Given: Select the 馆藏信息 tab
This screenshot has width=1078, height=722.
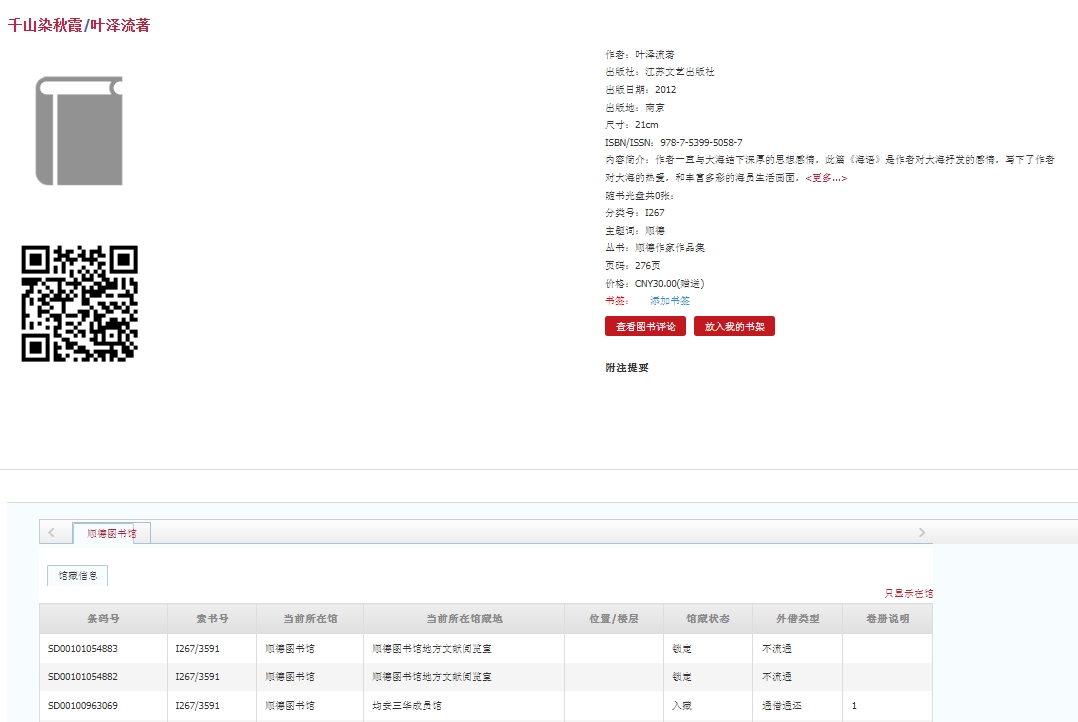Looking at the screenshot, I should [78, 576].
